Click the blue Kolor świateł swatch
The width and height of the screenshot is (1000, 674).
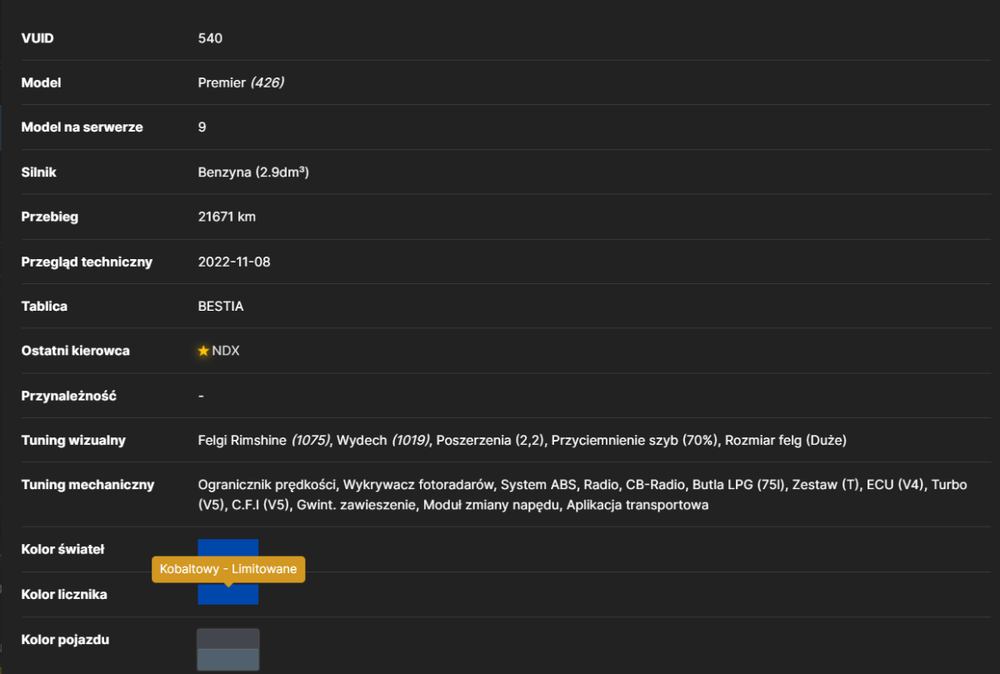[228, 548]
